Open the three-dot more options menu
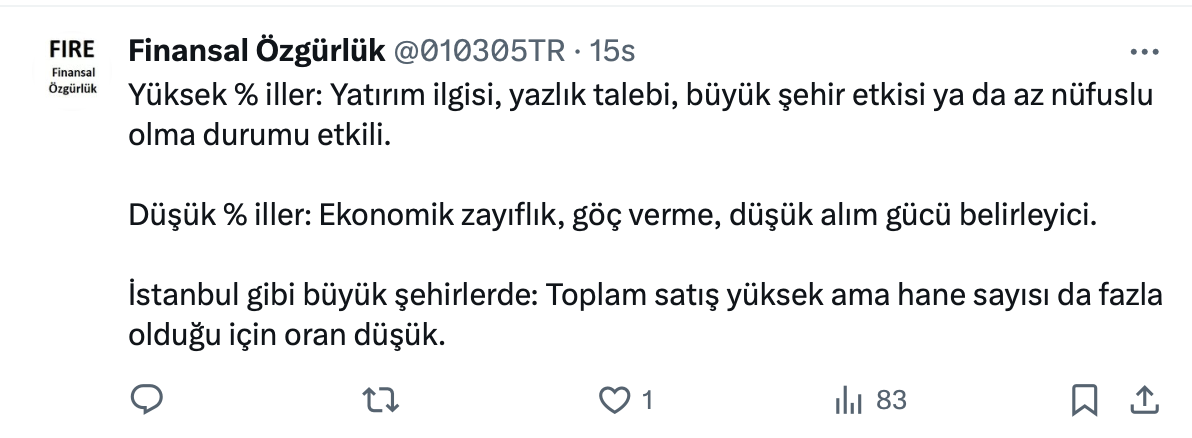 click(1144, 51)
